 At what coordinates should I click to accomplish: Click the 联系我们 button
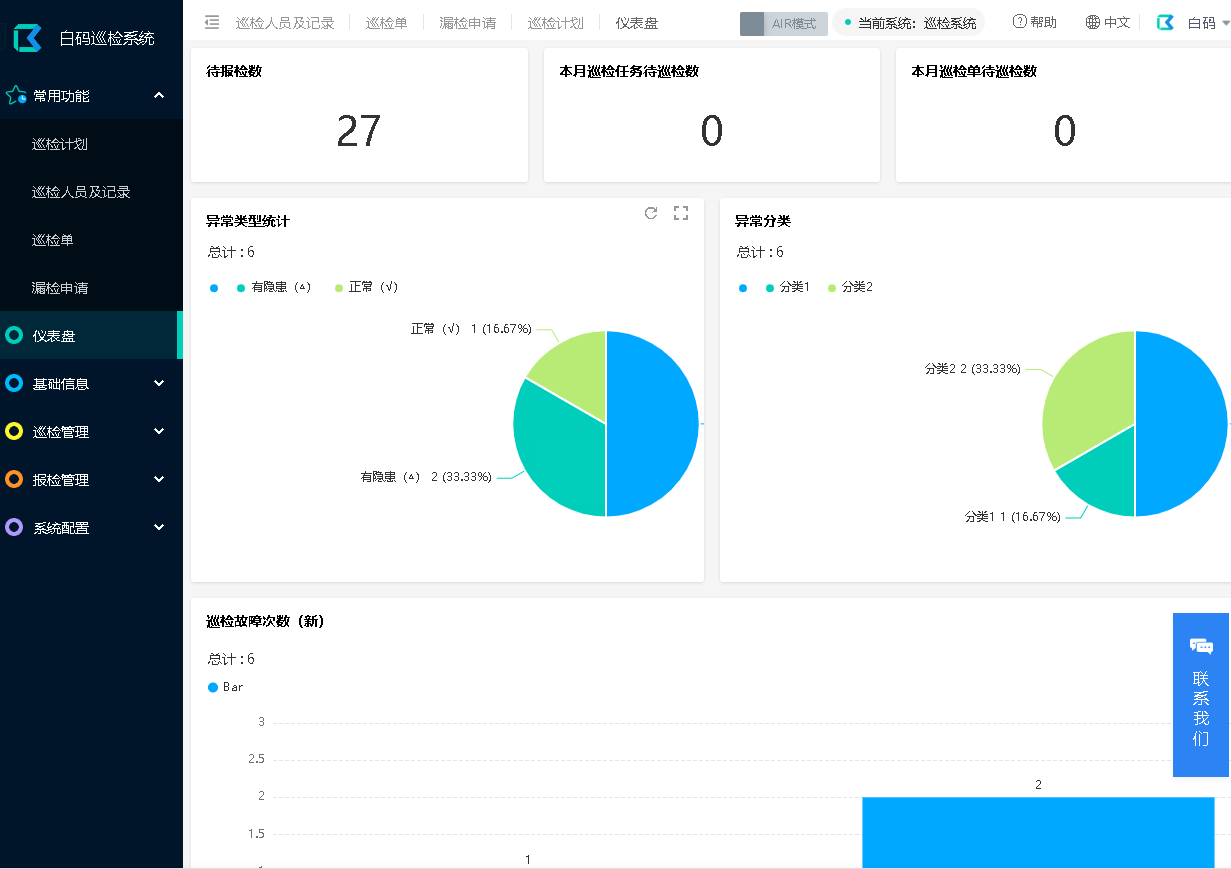[1201, 695]
